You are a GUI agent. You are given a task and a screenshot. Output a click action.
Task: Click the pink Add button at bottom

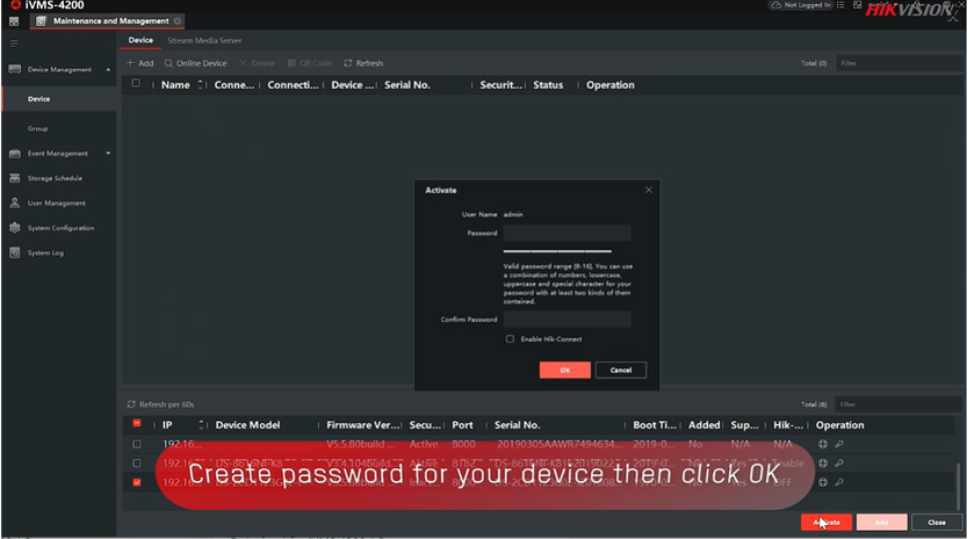point(882,523)
